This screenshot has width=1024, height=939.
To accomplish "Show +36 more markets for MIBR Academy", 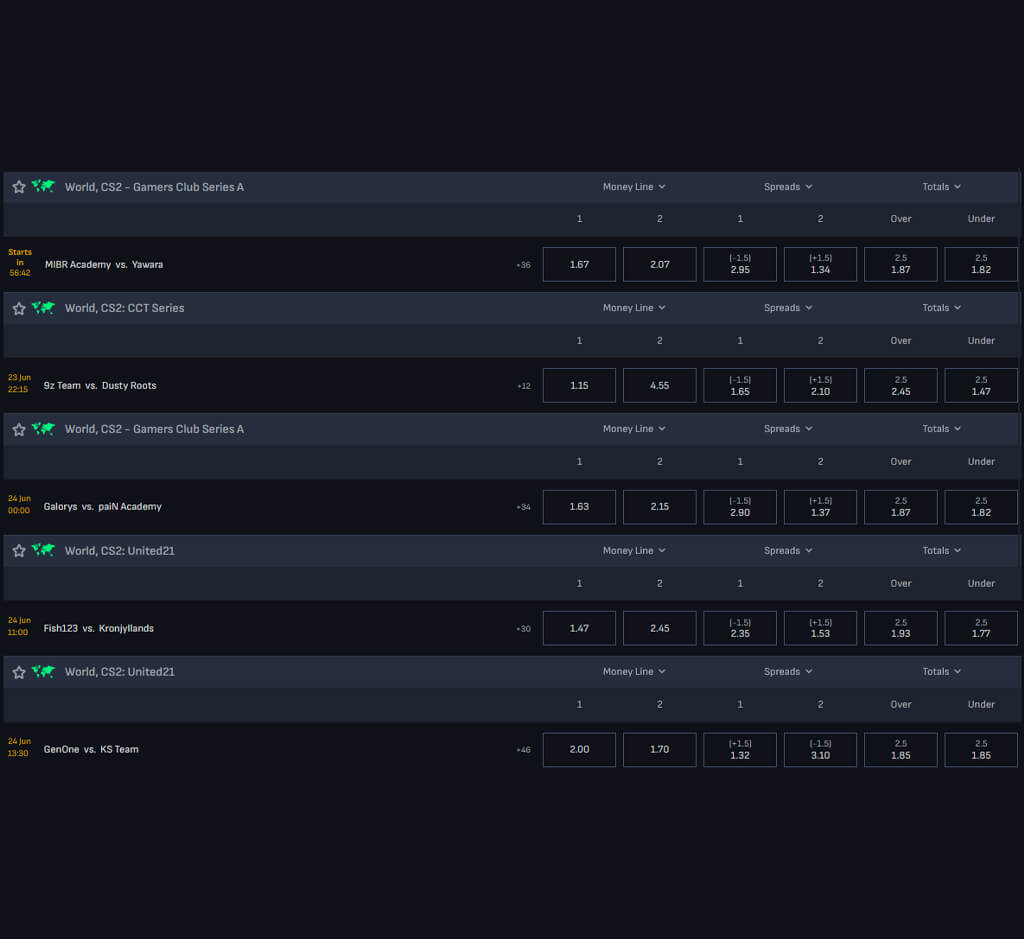I will (523, 265).
